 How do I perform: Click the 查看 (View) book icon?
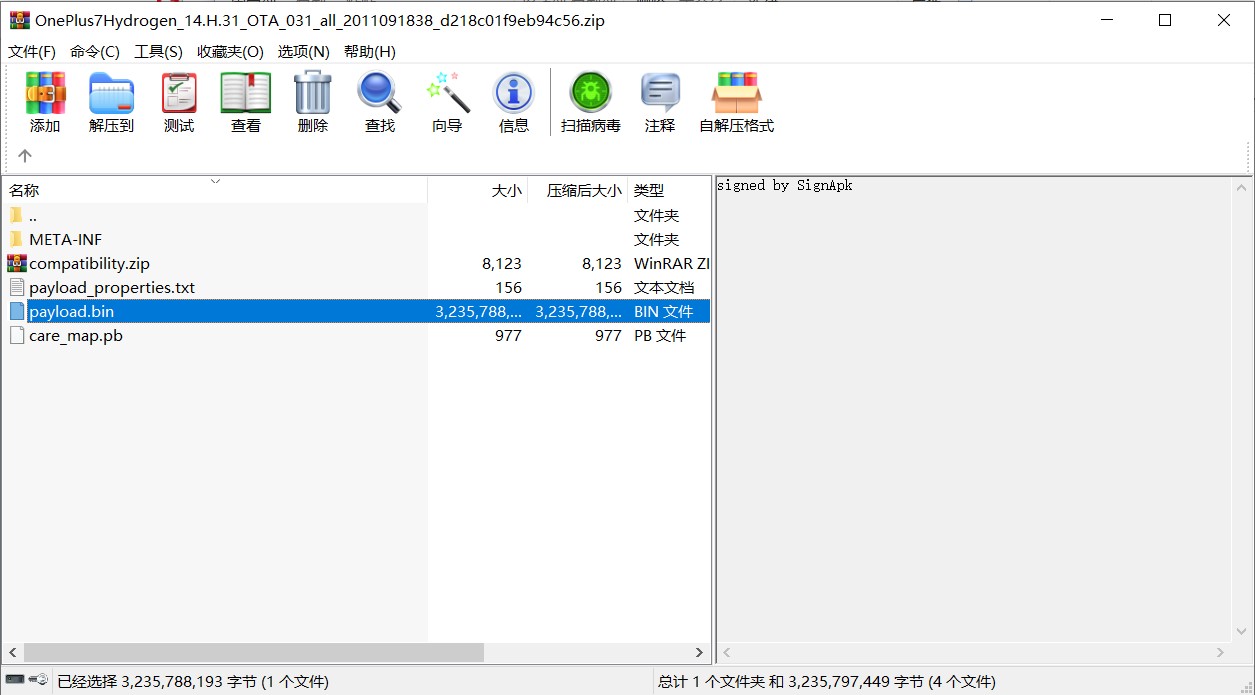246,93
